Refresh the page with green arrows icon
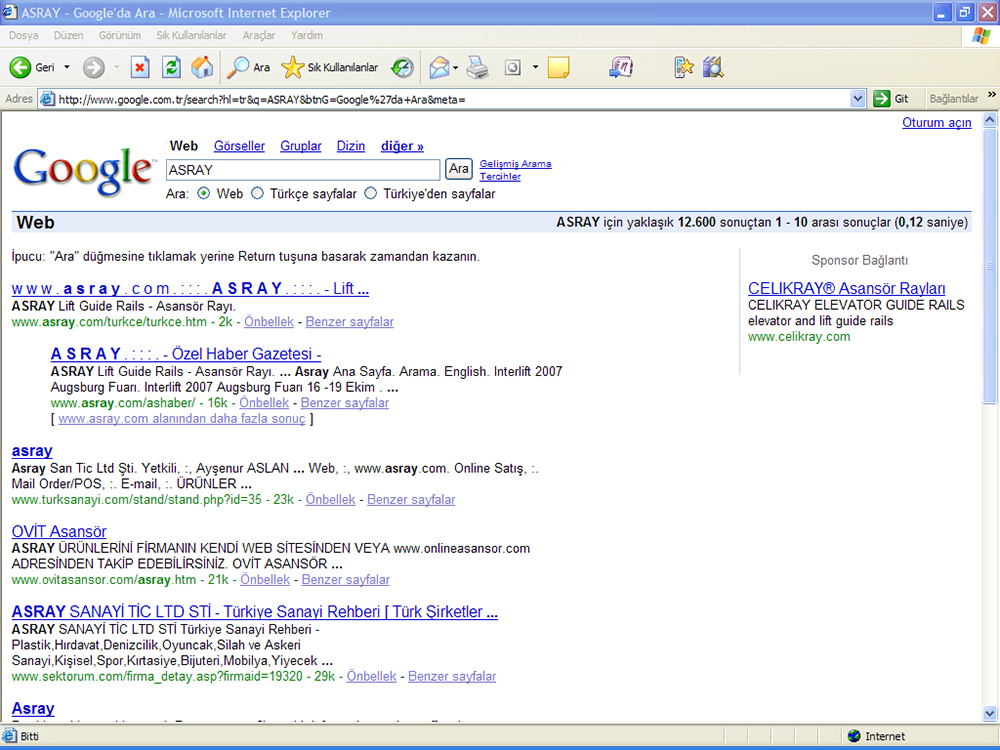The width and height of the screenshot is (1000, 750). (171, 67)
